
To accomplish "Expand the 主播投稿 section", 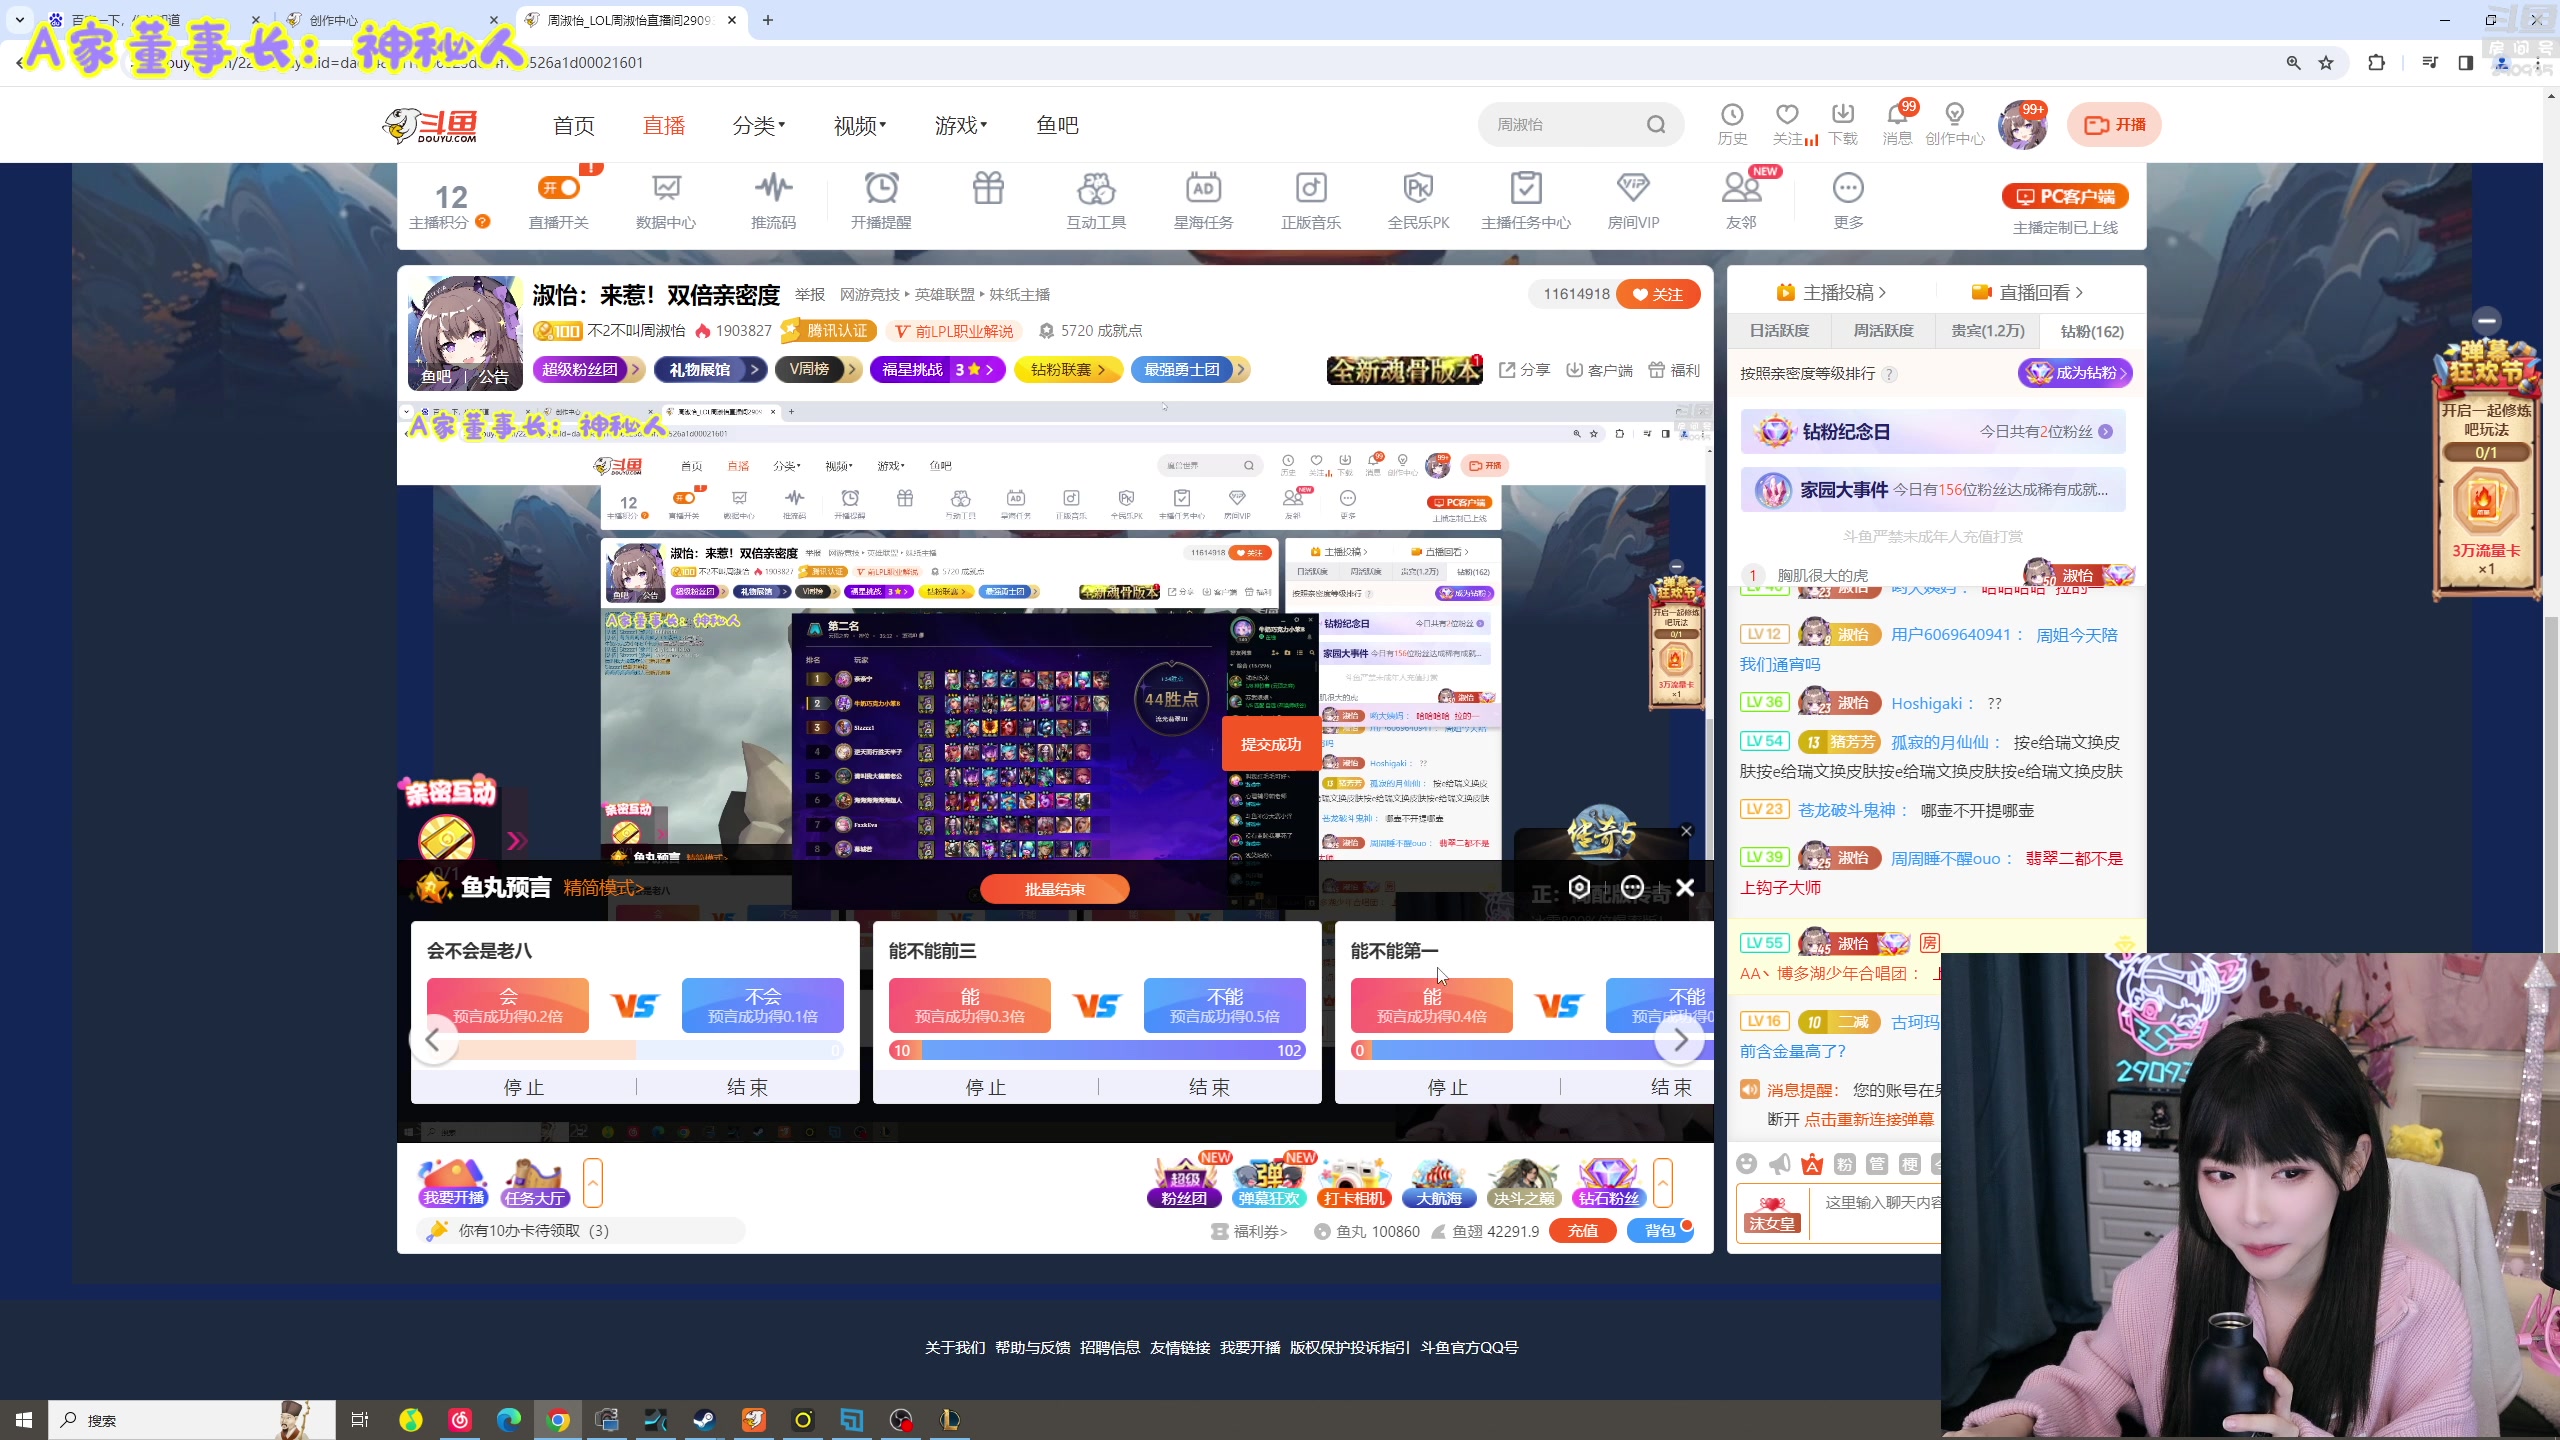I will coord(1832,292).
